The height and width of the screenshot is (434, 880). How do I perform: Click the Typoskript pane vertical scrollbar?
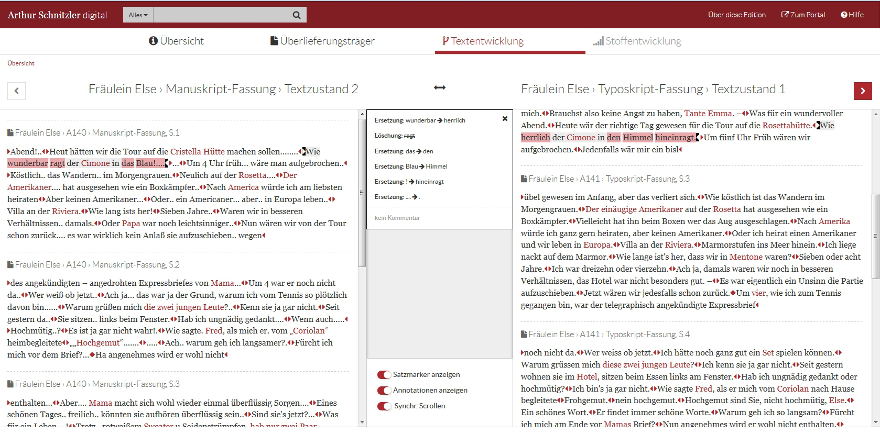click(876, 236)
